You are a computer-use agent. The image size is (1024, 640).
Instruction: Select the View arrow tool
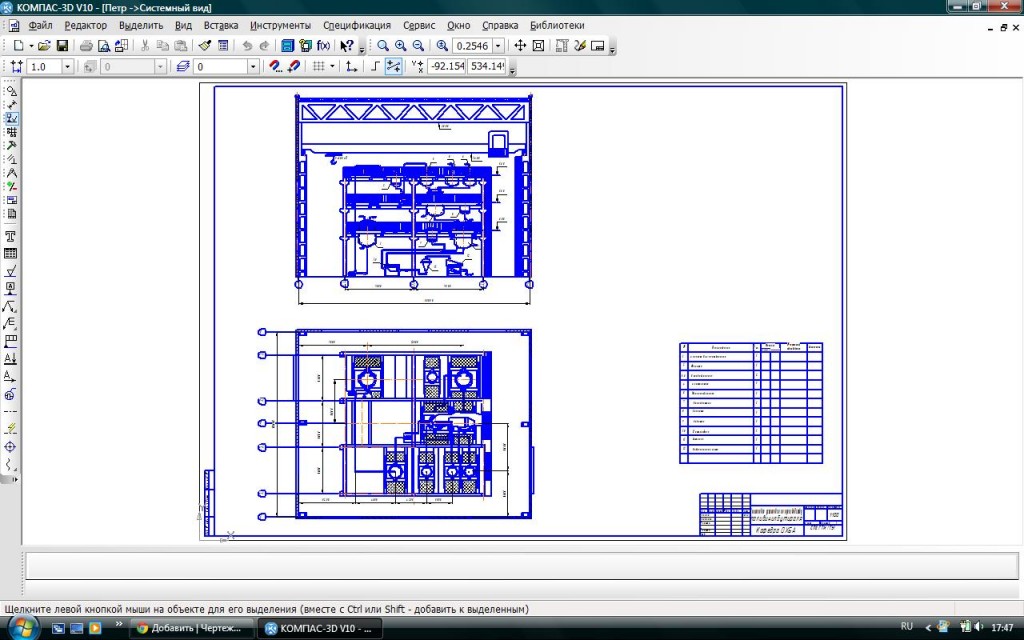(x=10, y=376)
